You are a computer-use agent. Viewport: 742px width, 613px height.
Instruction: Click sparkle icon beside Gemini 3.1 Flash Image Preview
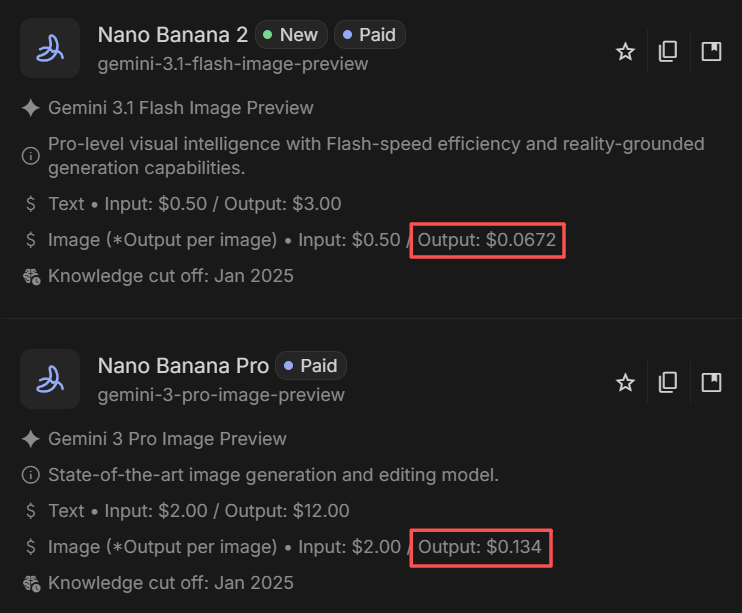(x=30, y=108)
